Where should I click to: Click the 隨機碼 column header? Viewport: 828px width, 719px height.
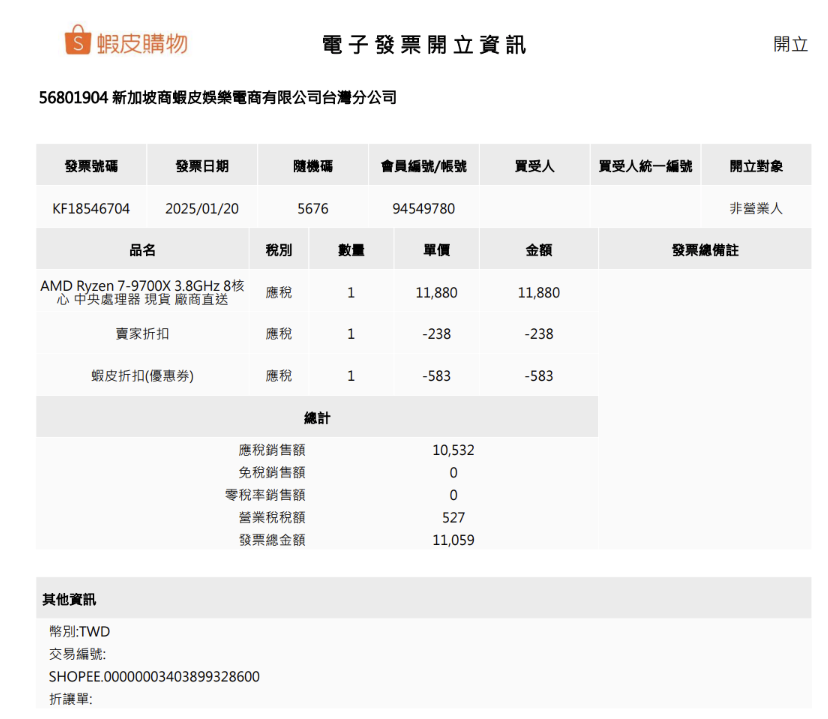313,166
